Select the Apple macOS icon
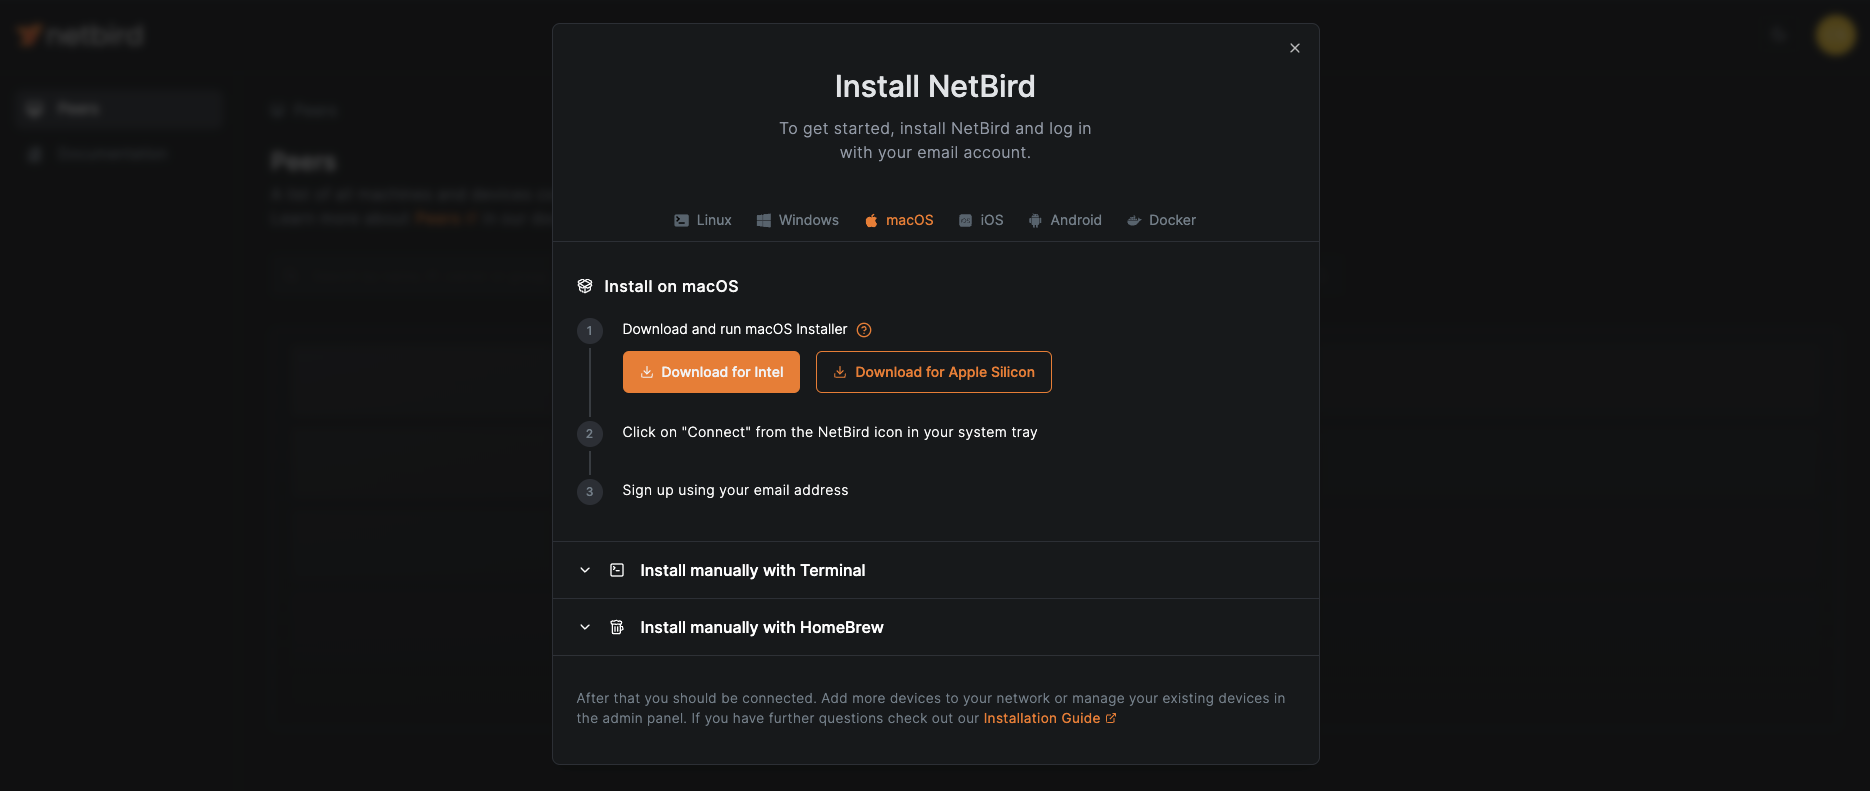The height and width of the screenshot is (791, 1870). tap(871, 220)
